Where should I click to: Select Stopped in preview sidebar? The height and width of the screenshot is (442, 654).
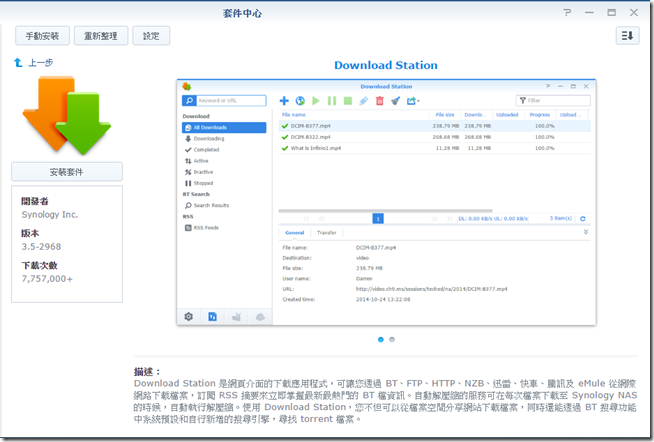pyautogui.click(x=224, y=183)
